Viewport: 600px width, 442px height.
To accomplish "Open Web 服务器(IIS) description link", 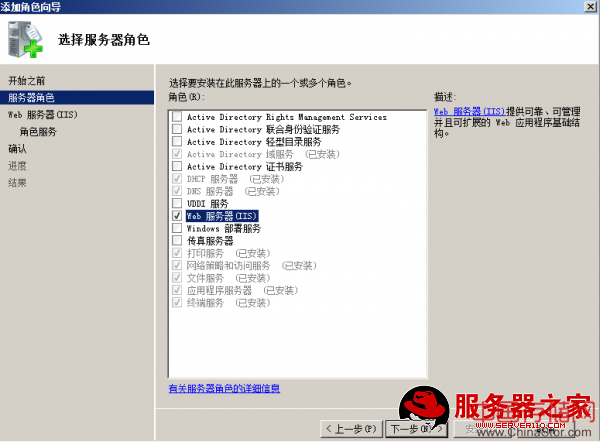I will click(x=470, y=112).
